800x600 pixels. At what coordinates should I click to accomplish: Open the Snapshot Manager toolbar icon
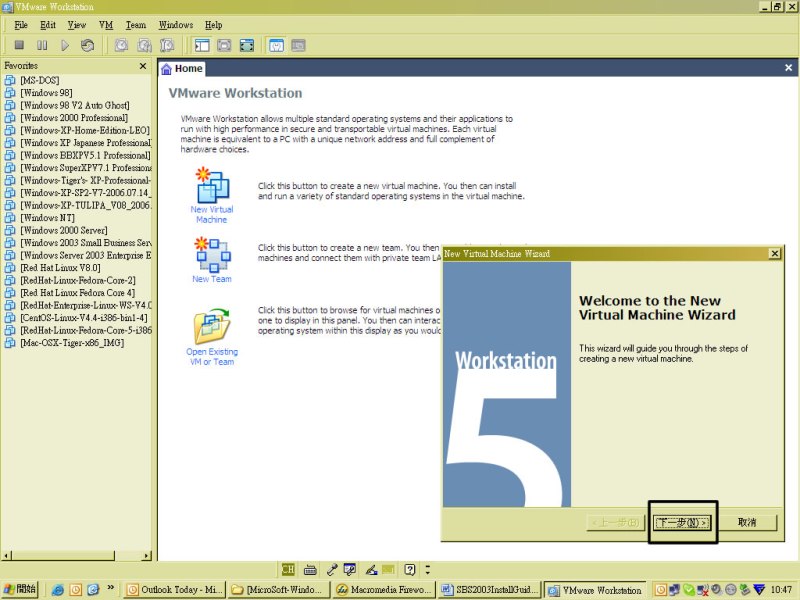(167, 45)
